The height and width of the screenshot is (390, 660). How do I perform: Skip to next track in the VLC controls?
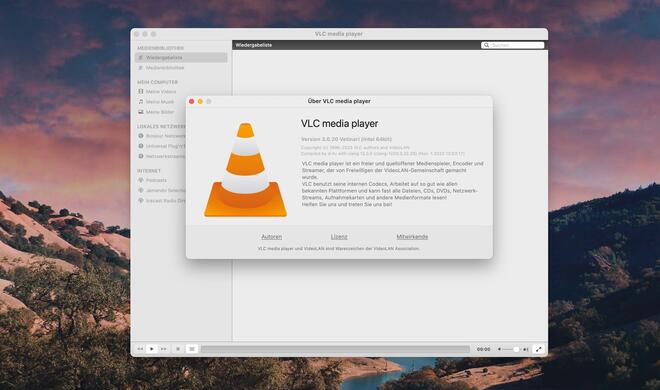pyautogui.click(x=163, y=349)
